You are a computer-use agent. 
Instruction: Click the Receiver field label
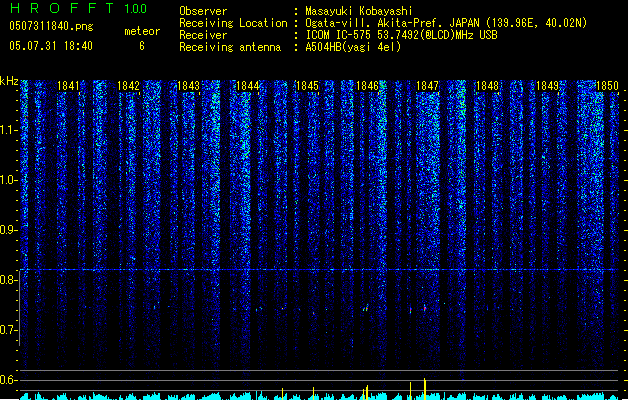pos(203,35)
